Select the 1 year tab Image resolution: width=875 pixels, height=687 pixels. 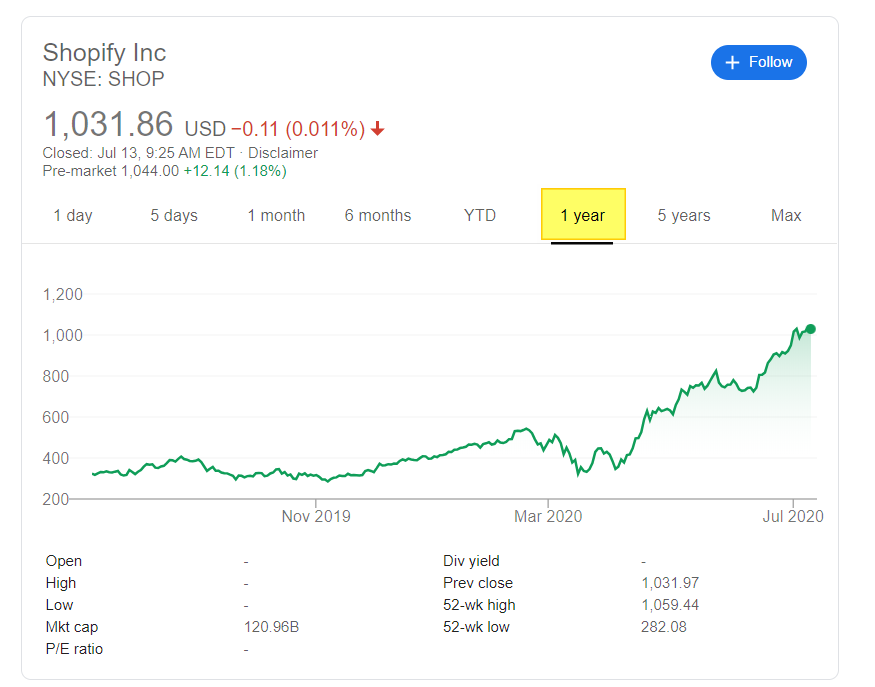click(x=583, y=215)
